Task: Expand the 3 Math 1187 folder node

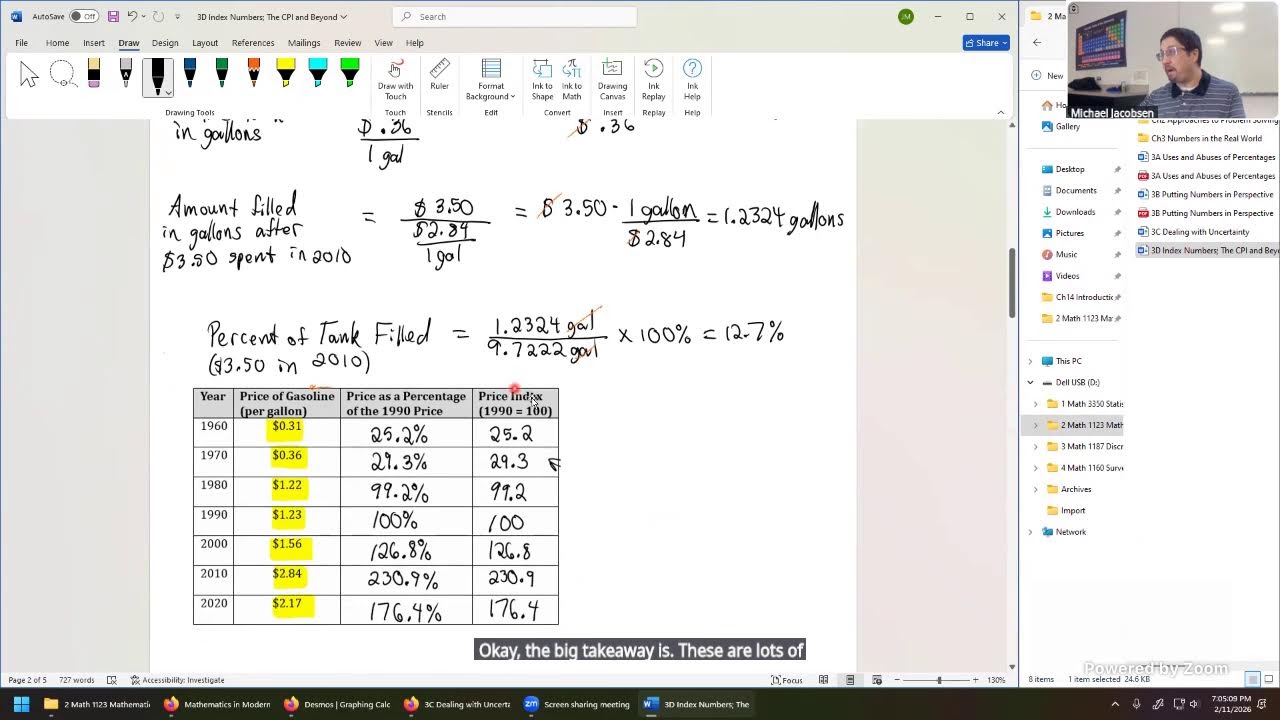Action: (x=1036, y=446)
